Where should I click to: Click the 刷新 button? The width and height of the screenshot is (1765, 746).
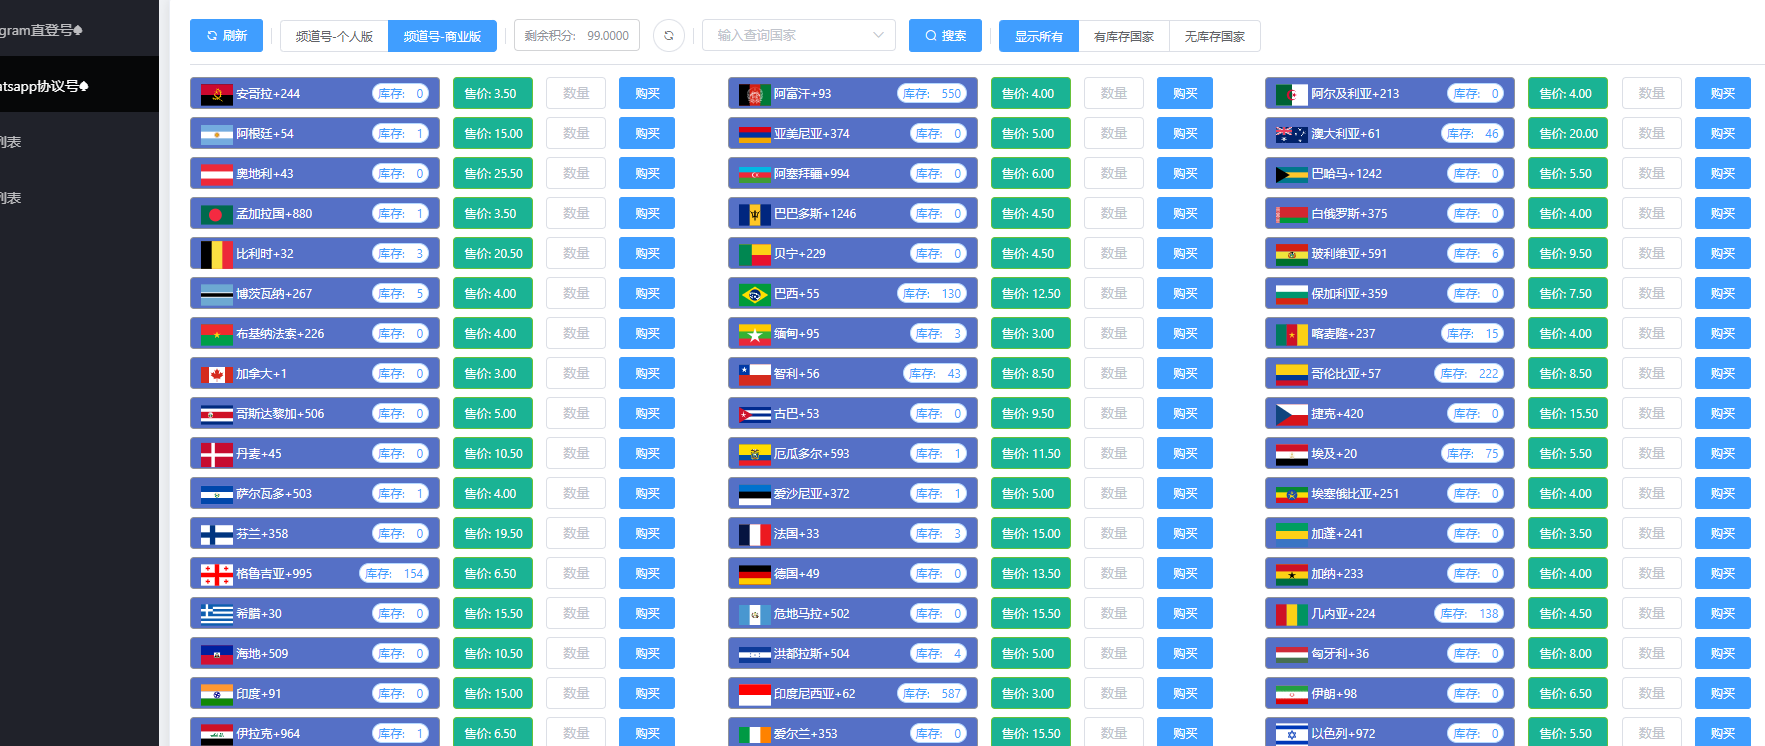pyautogui.click(x=226, y=36)
